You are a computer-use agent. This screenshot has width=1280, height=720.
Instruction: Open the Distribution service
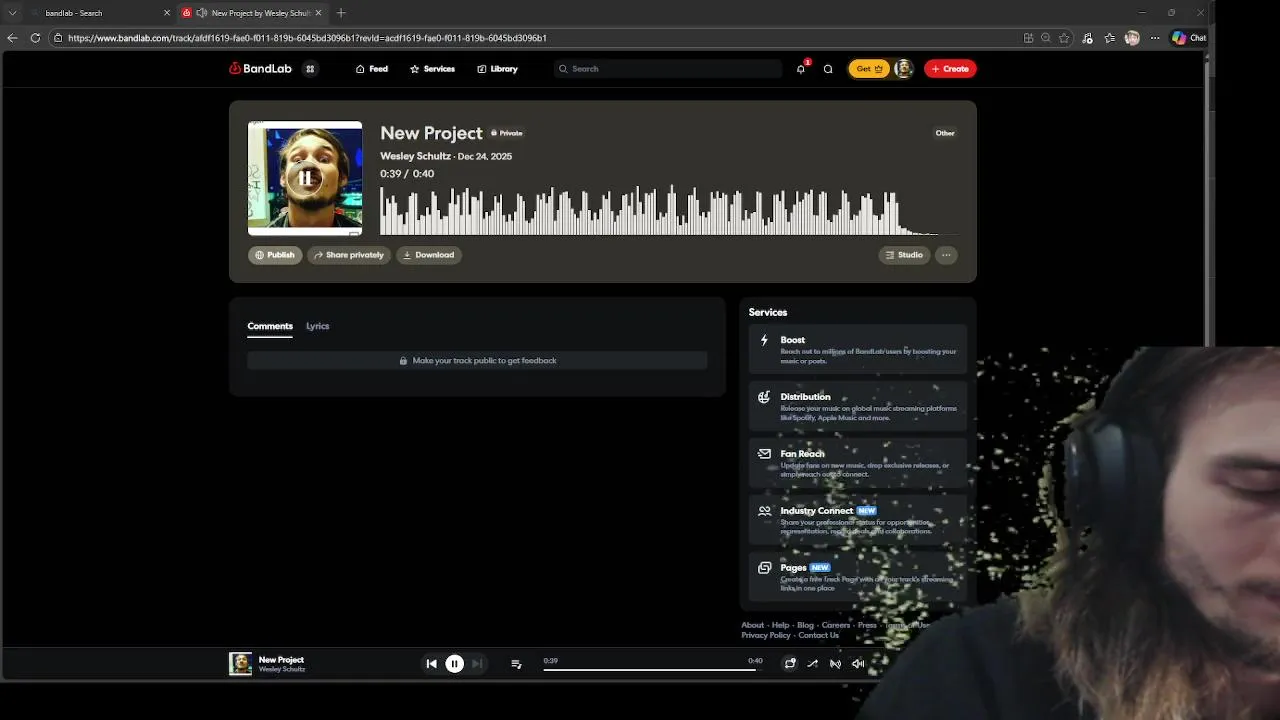point(858,406)
